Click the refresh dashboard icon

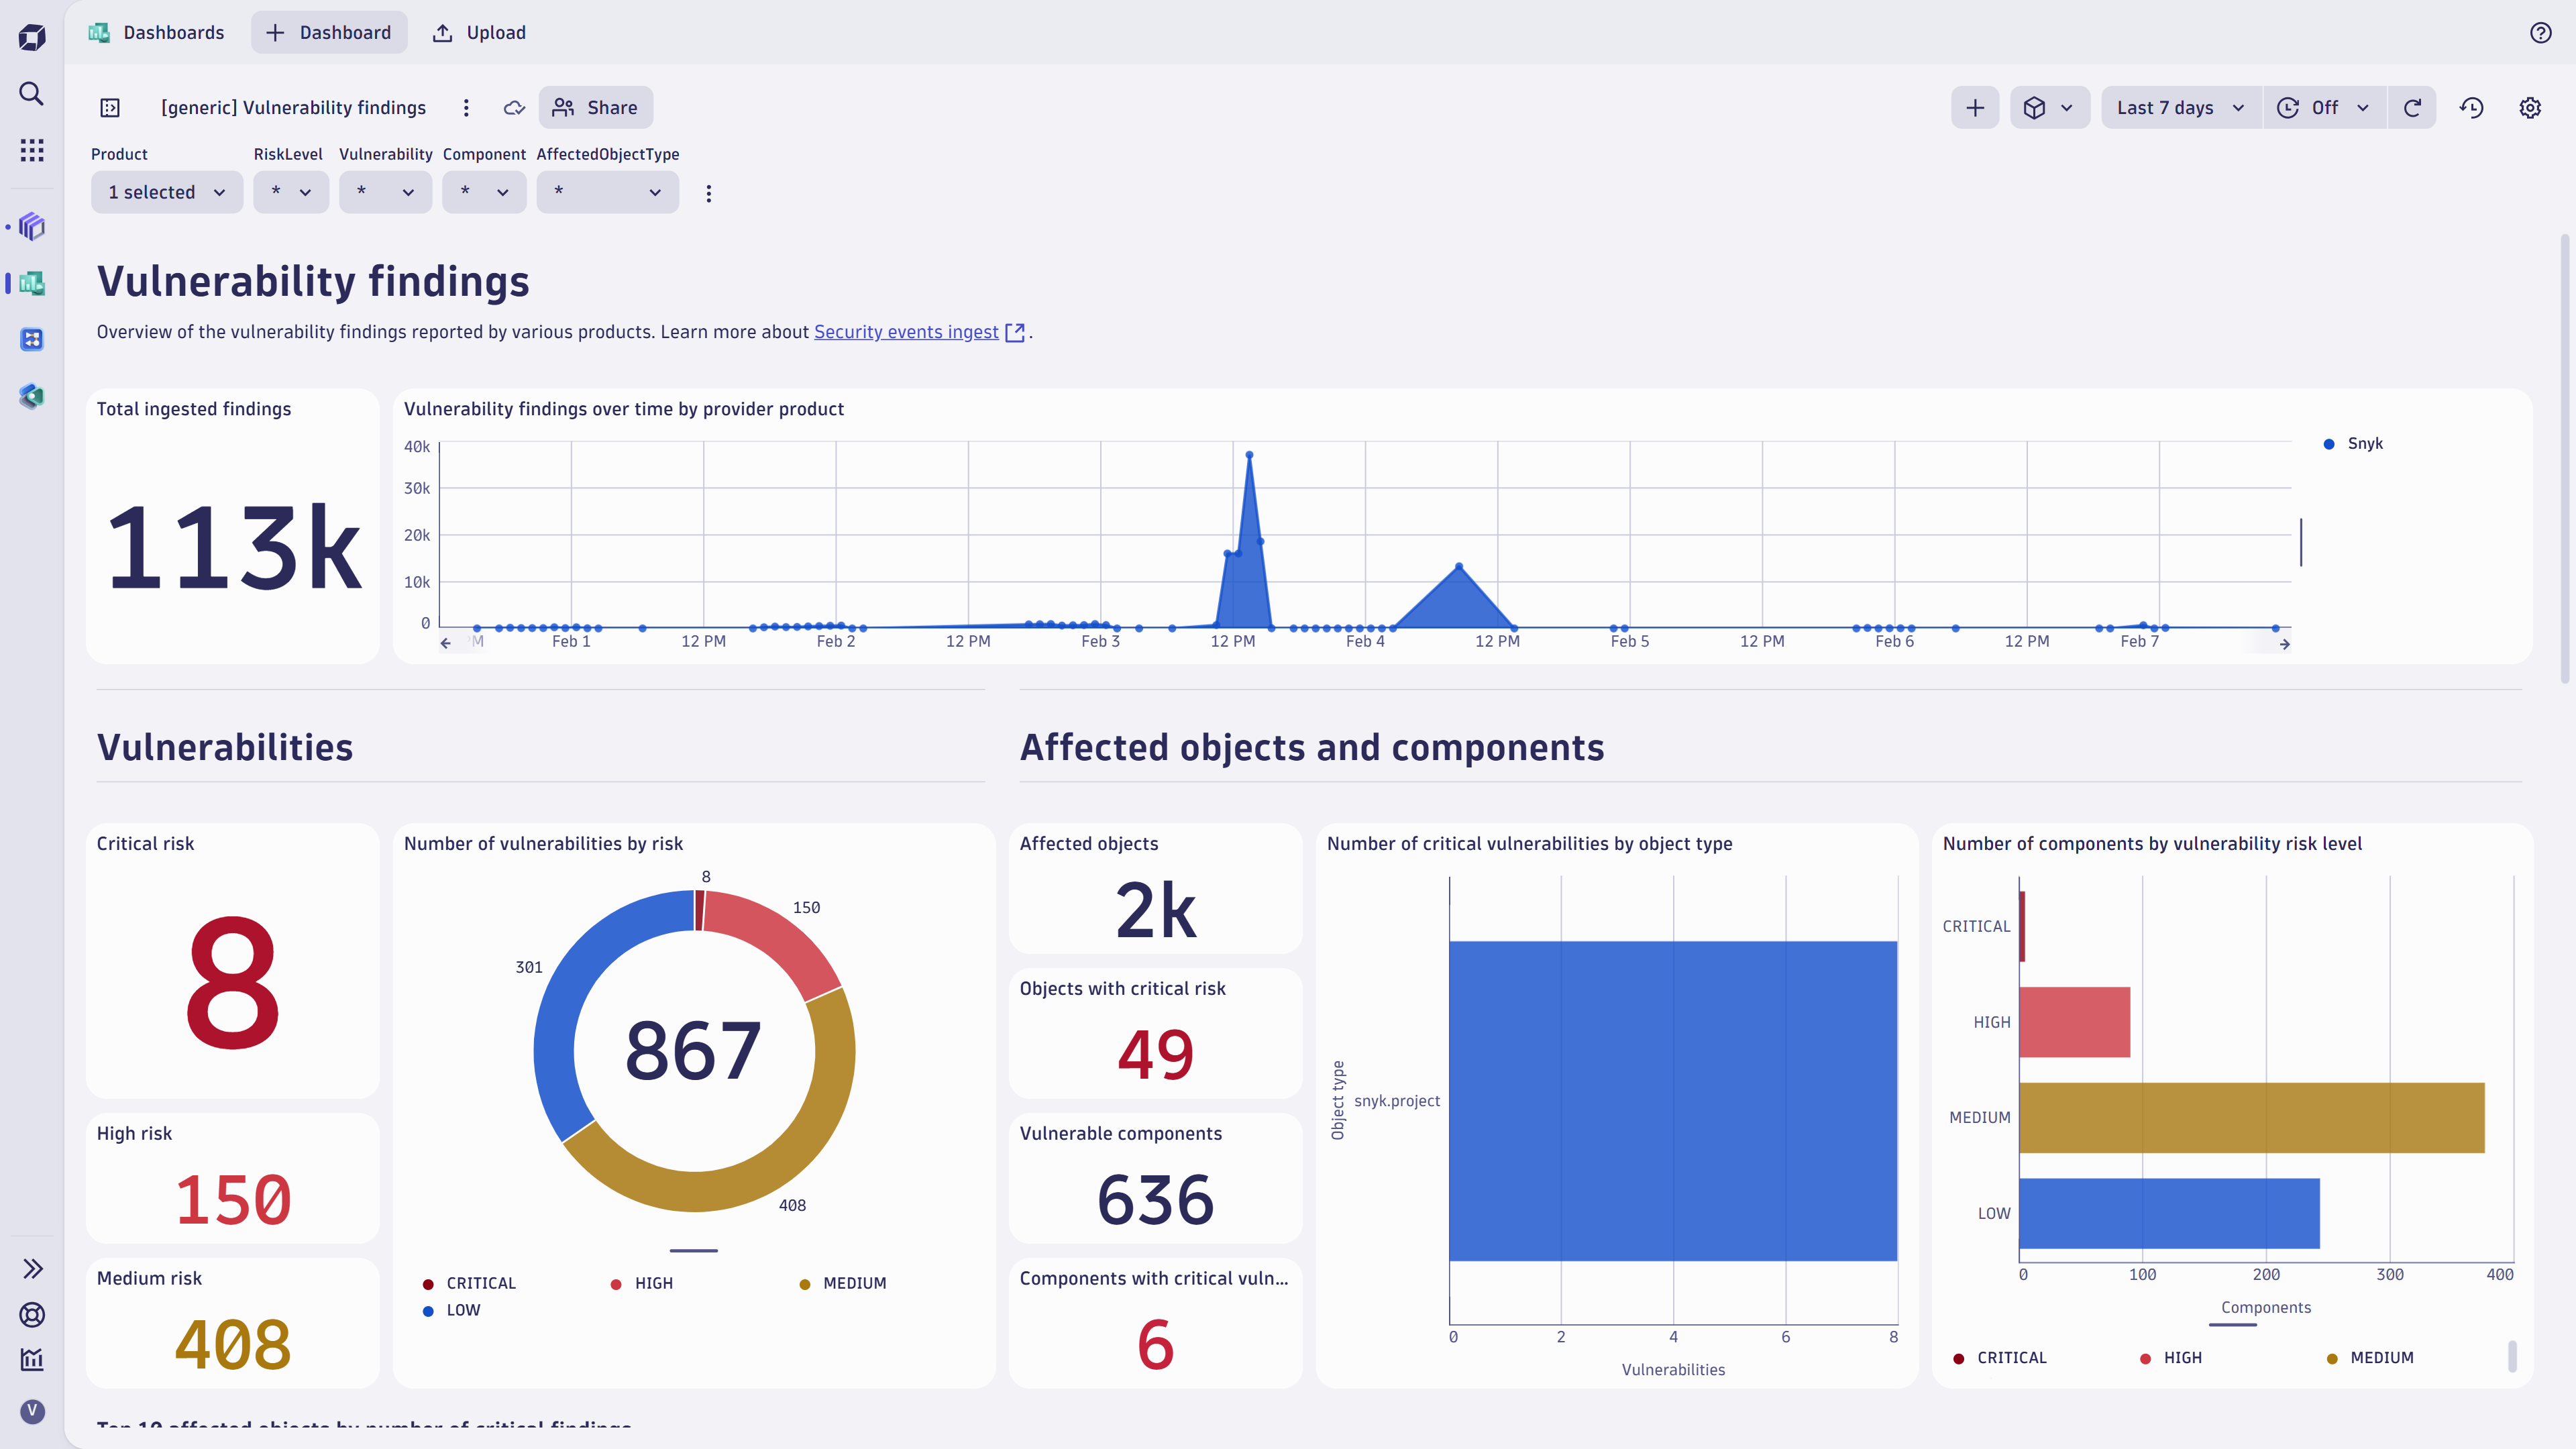tap(2412, 107)
